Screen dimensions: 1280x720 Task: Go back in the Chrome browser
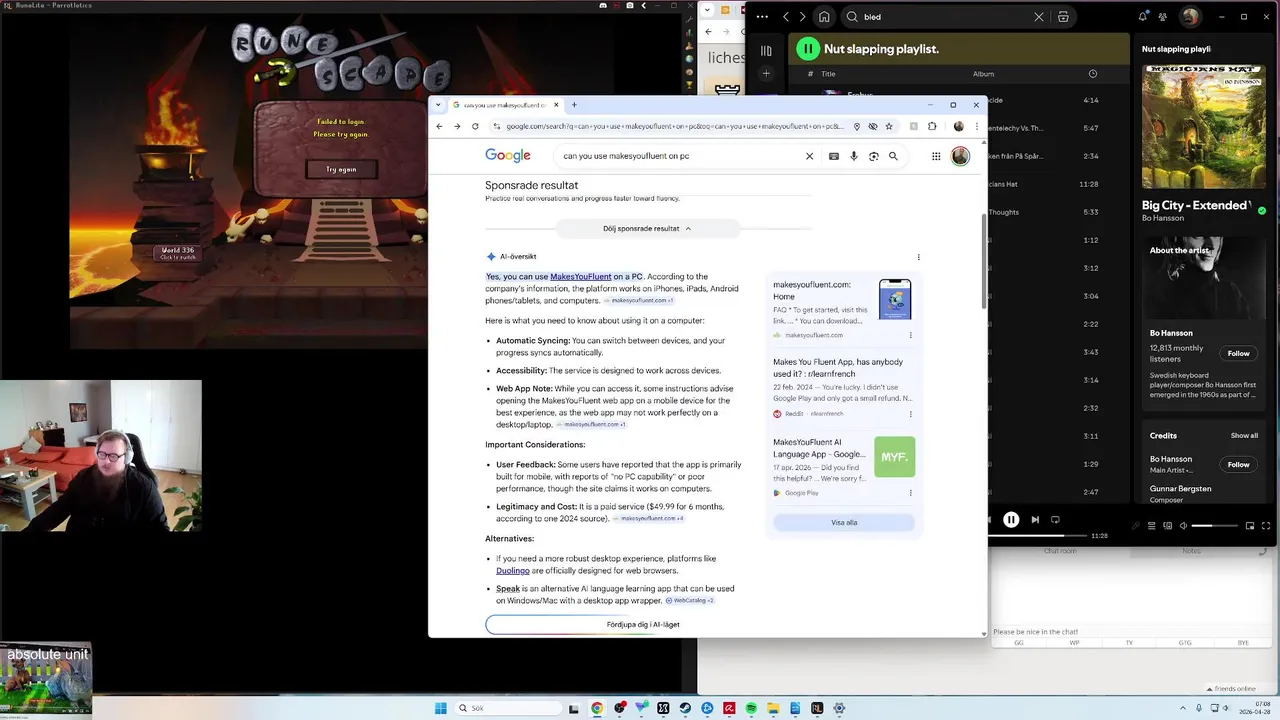[x=439, y=126]
